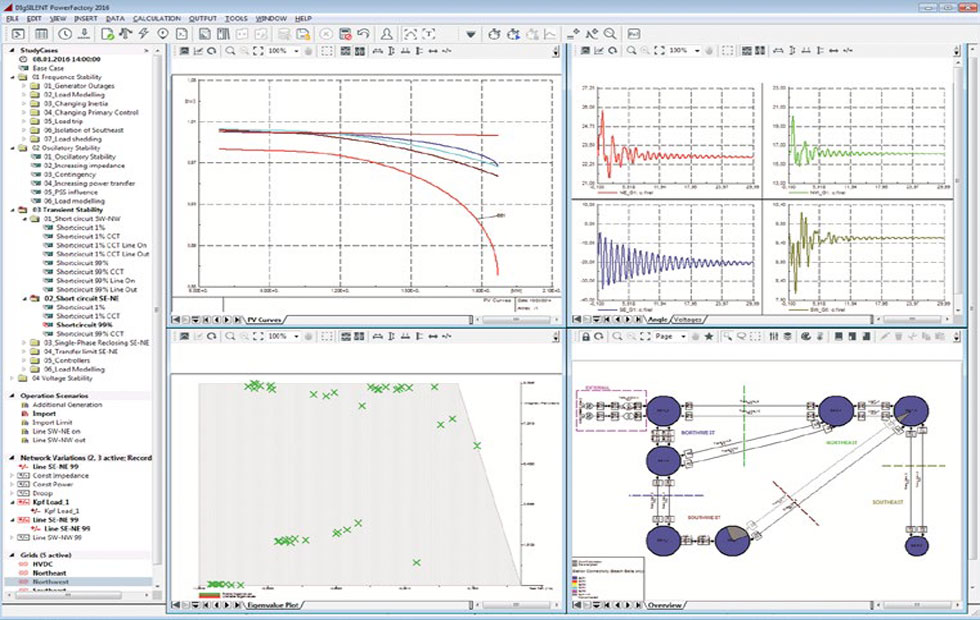This screenshot has height=620, width=980.
Task: Click the magnifier search icon in main toolbar
Action: (x=610, y=34)
